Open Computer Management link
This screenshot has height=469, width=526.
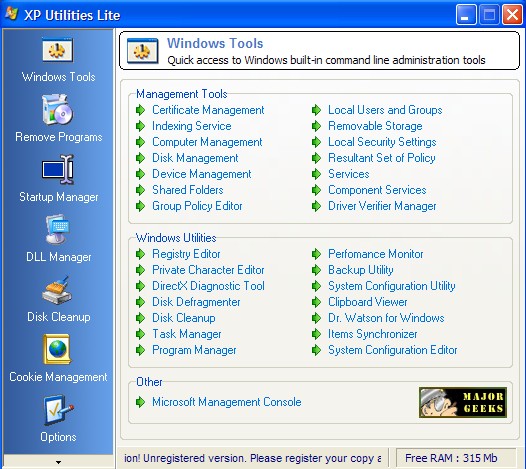click(x=207, y=142)
